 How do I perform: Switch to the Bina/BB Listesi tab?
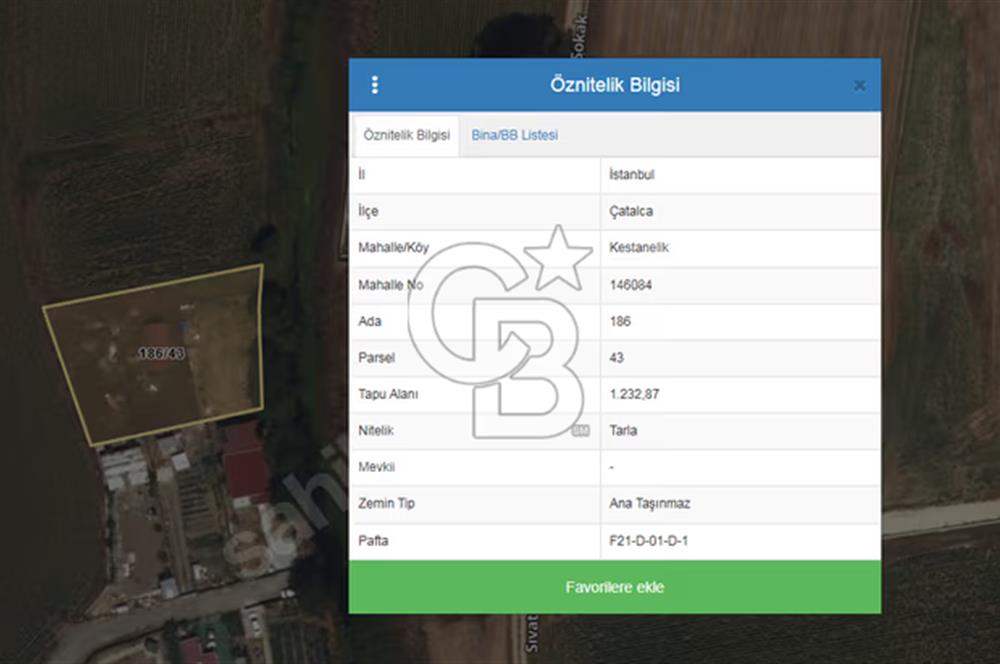515,135
